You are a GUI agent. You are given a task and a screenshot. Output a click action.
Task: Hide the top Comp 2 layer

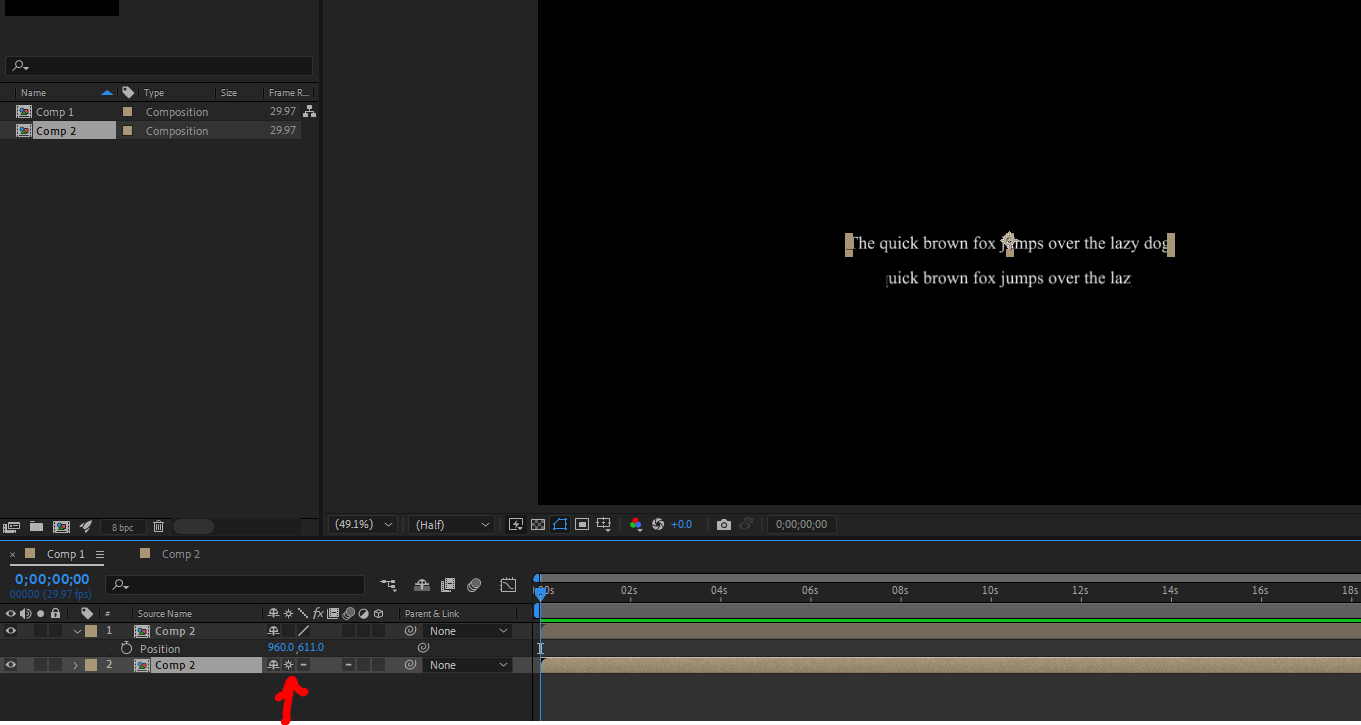(10, 630)
